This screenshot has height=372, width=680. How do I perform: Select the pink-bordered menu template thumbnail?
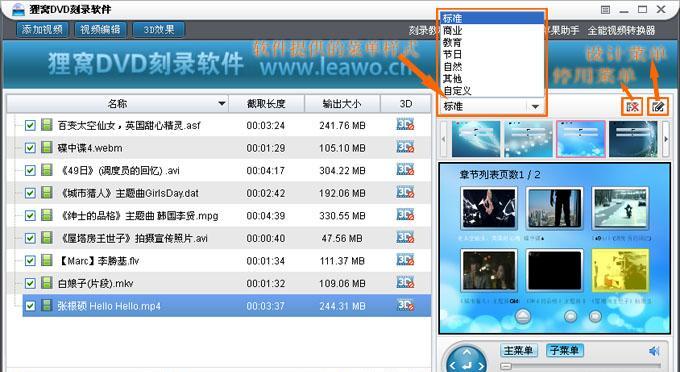click(x=580, y=139)
